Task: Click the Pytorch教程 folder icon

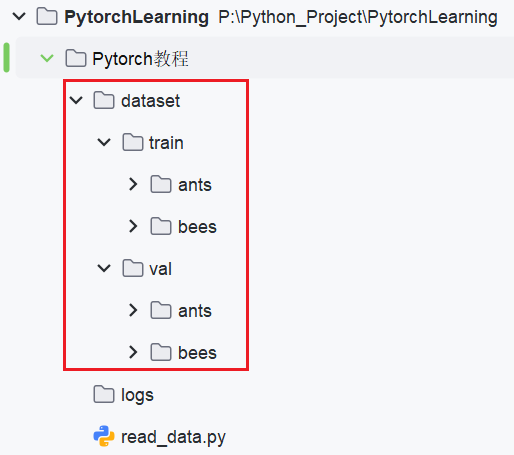Action: [x=76, y=58]
